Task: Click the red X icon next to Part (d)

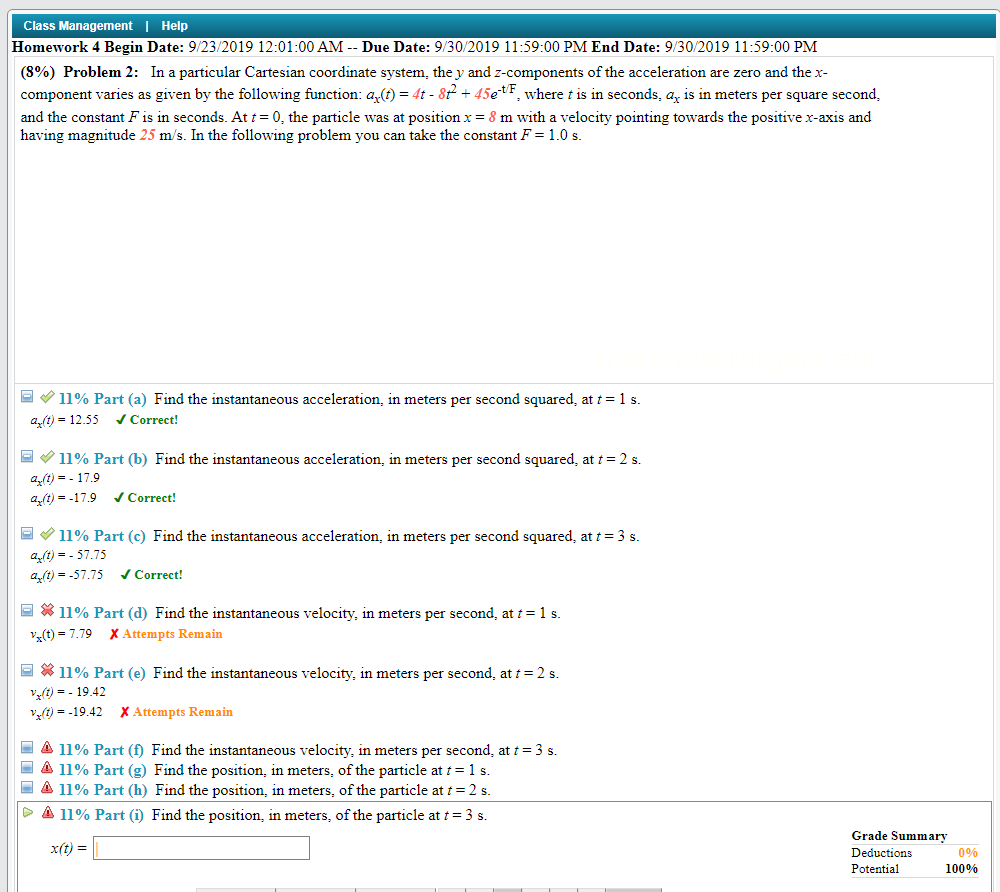Action: click(45, 611)
